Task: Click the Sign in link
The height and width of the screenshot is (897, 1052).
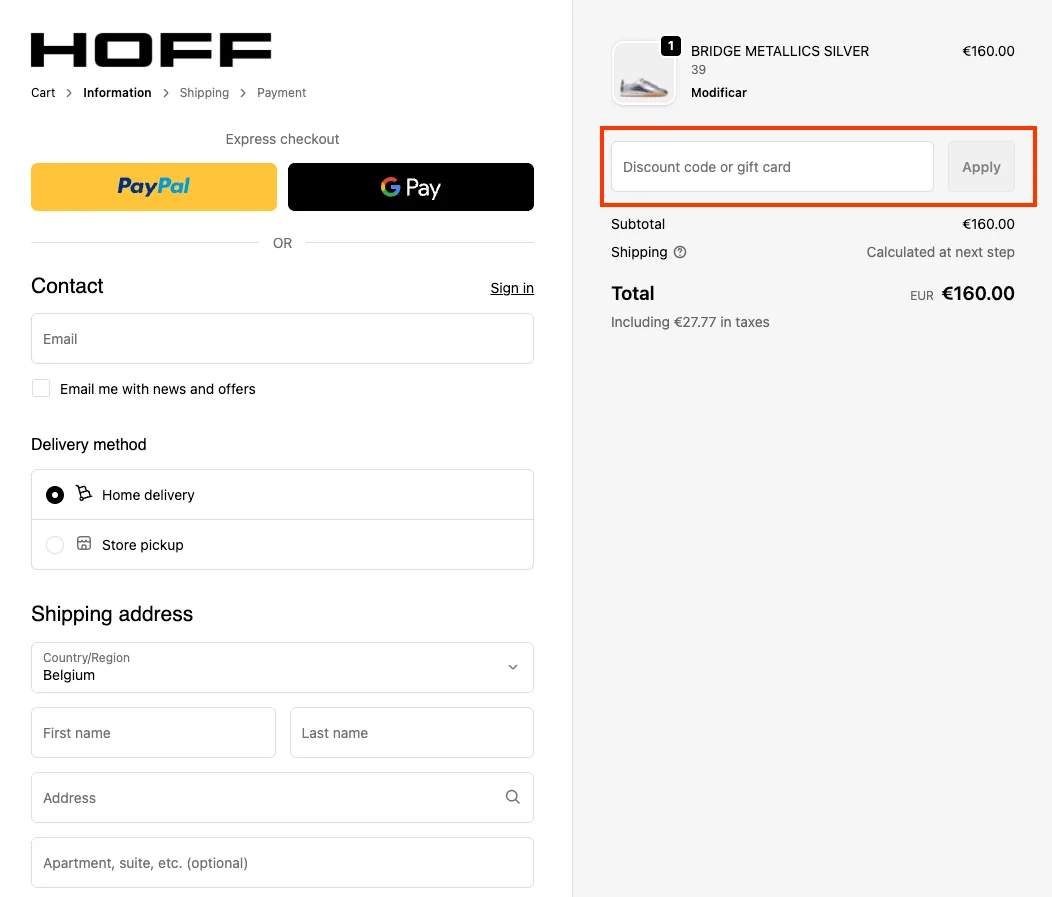Action: pos(511,288)
